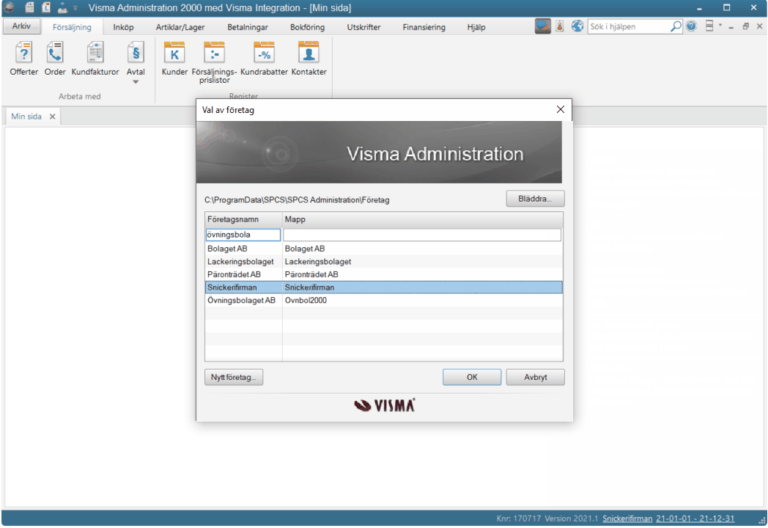The image size is (768, 528).
Task: Click the blue help question-mark icon
Action: pos(691,26)
